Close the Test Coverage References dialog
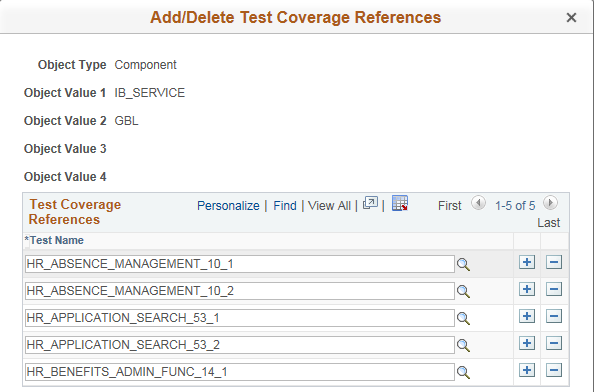The width and height of the screenshot is (594, 392). click(571, 17)
